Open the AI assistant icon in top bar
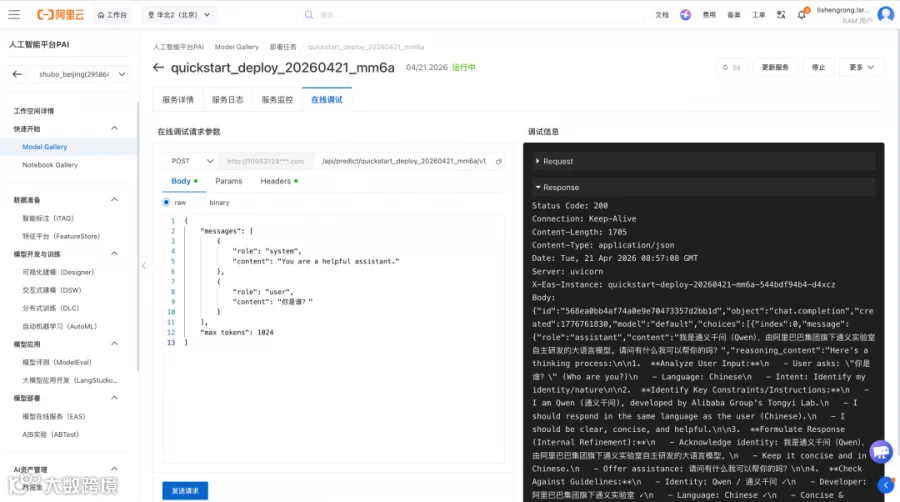Image resolution: width=900 pixels, height=502 pixels. point(685,15)
